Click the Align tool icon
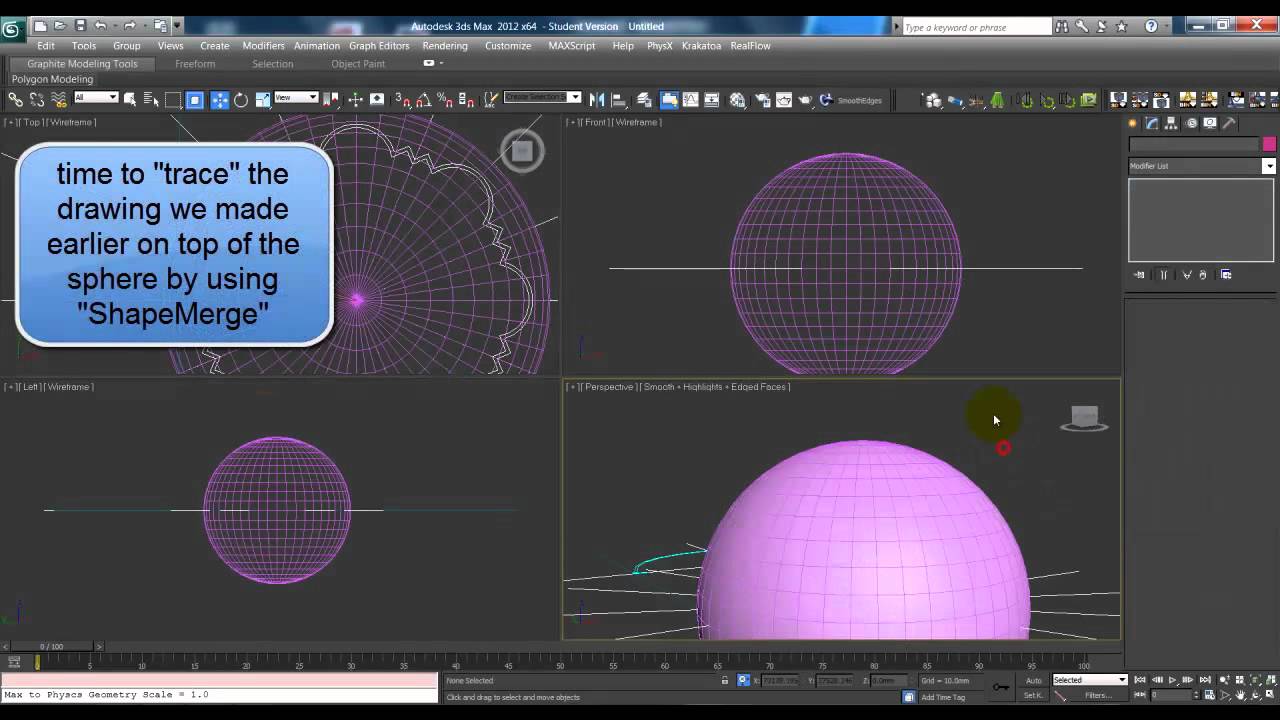1280x720 pixels. [618, 99]
